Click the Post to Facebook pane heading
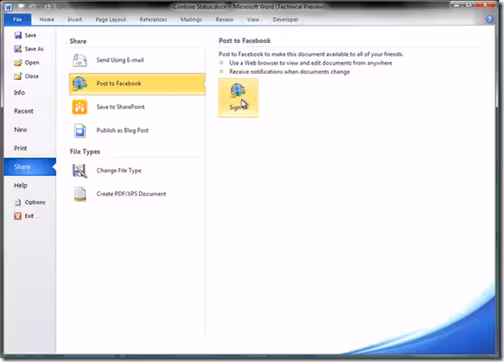504x362 pixels. pos(244,41)
